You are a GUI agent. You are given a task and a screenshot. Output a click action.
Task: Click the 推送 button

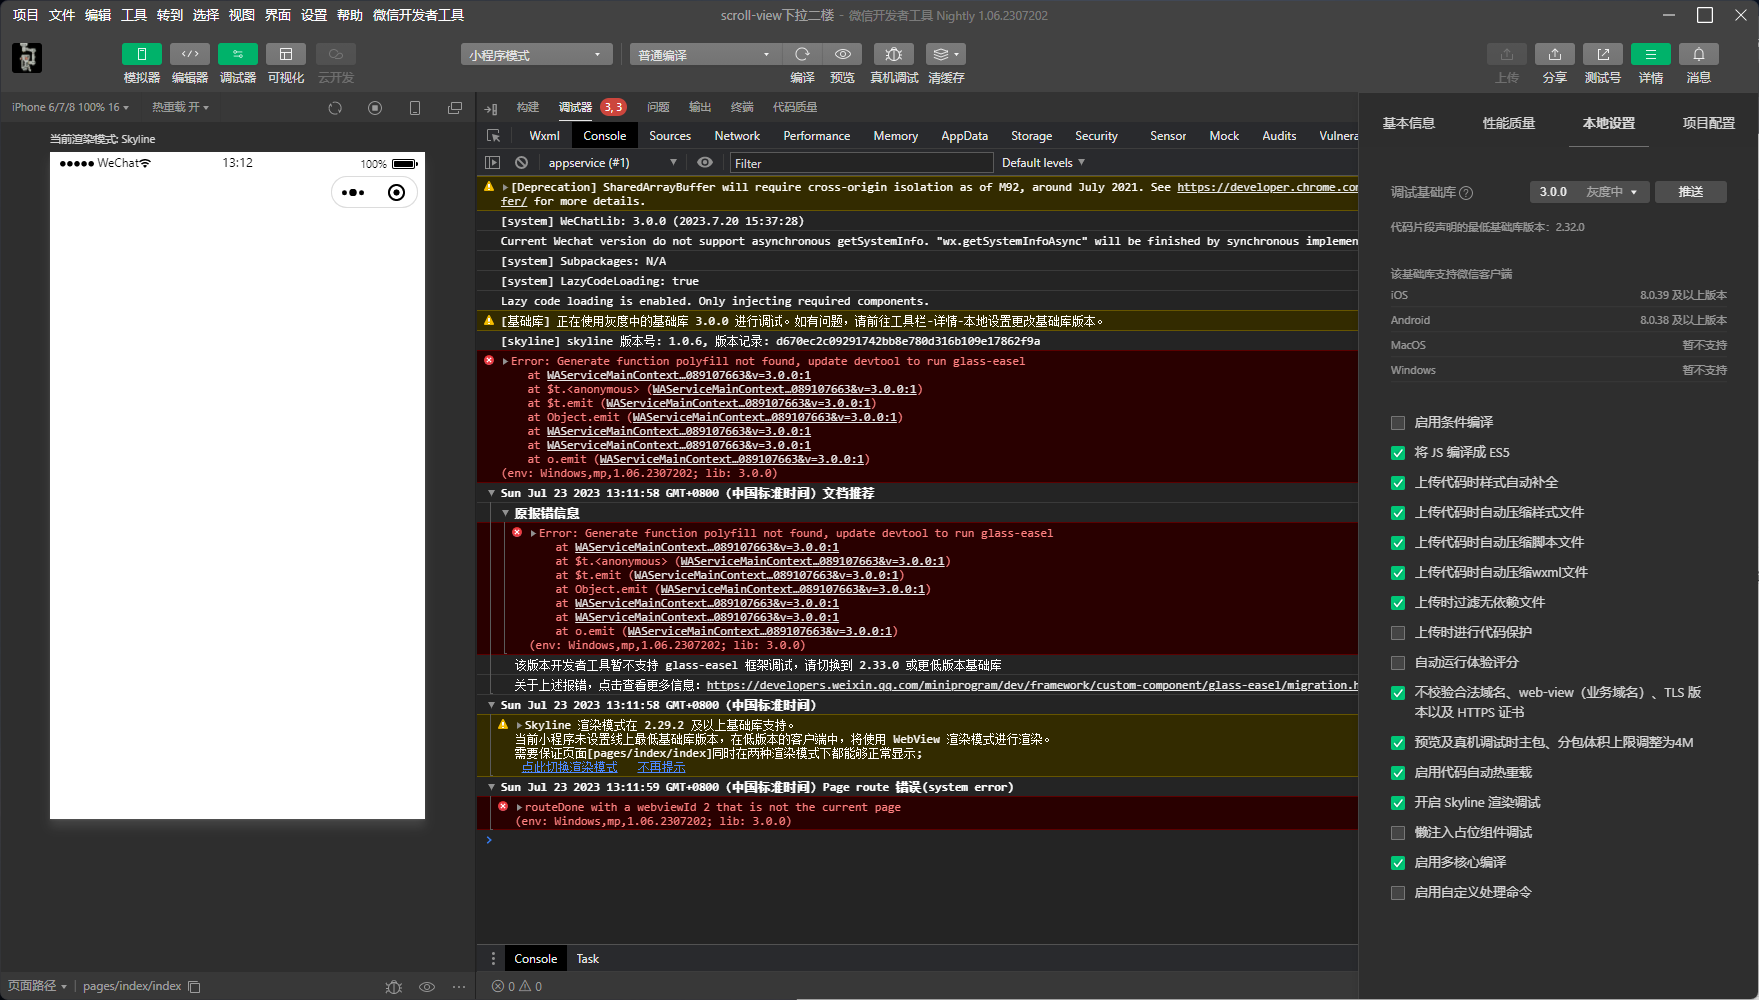(1691, 192)
